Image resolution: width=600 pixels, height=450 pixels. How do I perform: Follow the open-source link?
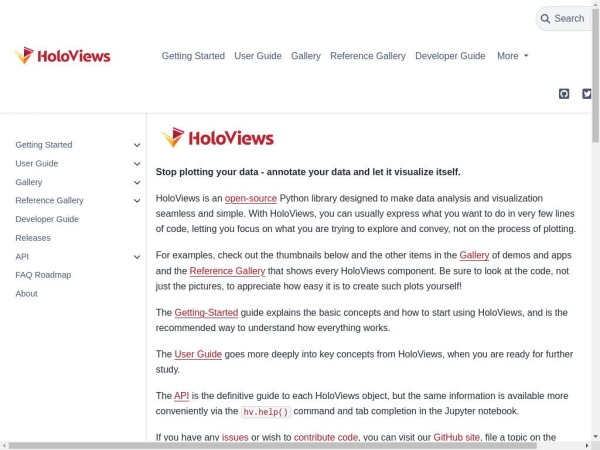(x=251, y=198)
